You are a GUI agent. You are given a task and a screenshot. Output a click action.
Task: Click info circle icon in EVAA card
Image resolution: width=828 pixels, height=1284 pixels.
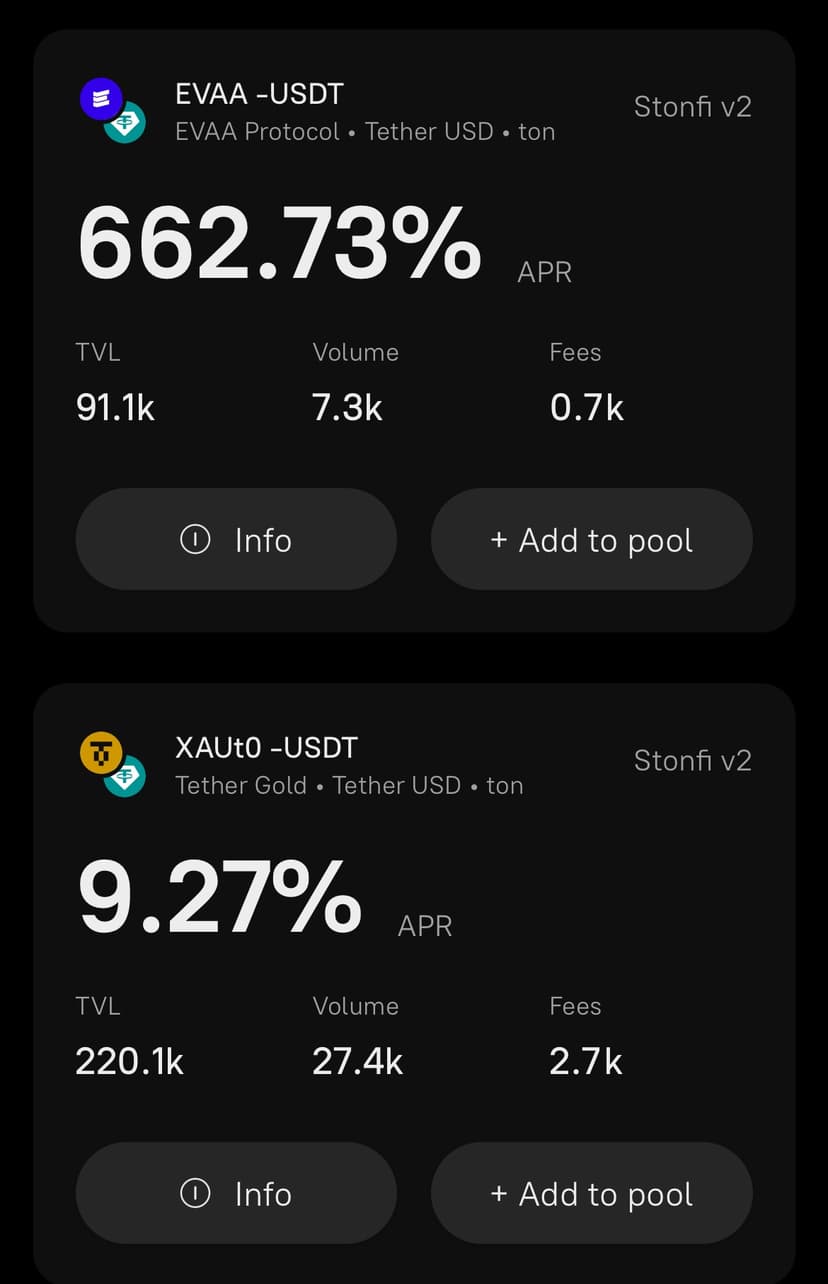(194, 540)
